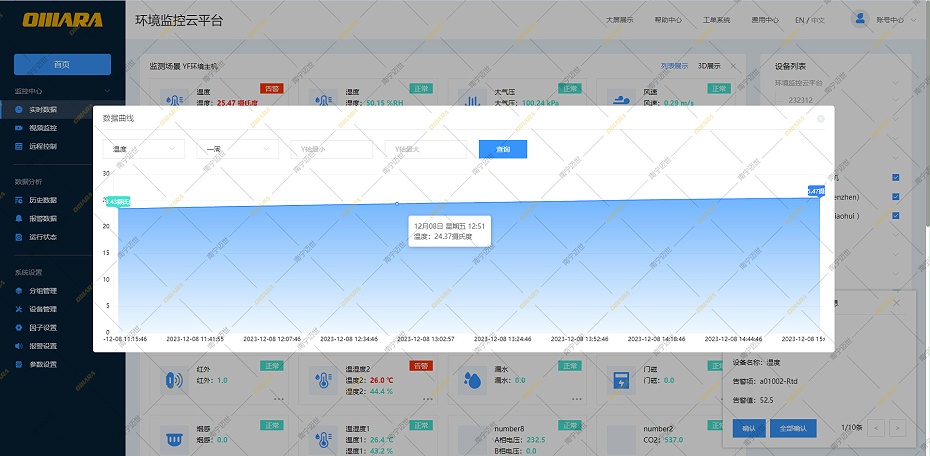The width and height of the screenshot is (930, 456).
Task: Open the 温度 parameter dropdown
Action: (x=144, y=149)
